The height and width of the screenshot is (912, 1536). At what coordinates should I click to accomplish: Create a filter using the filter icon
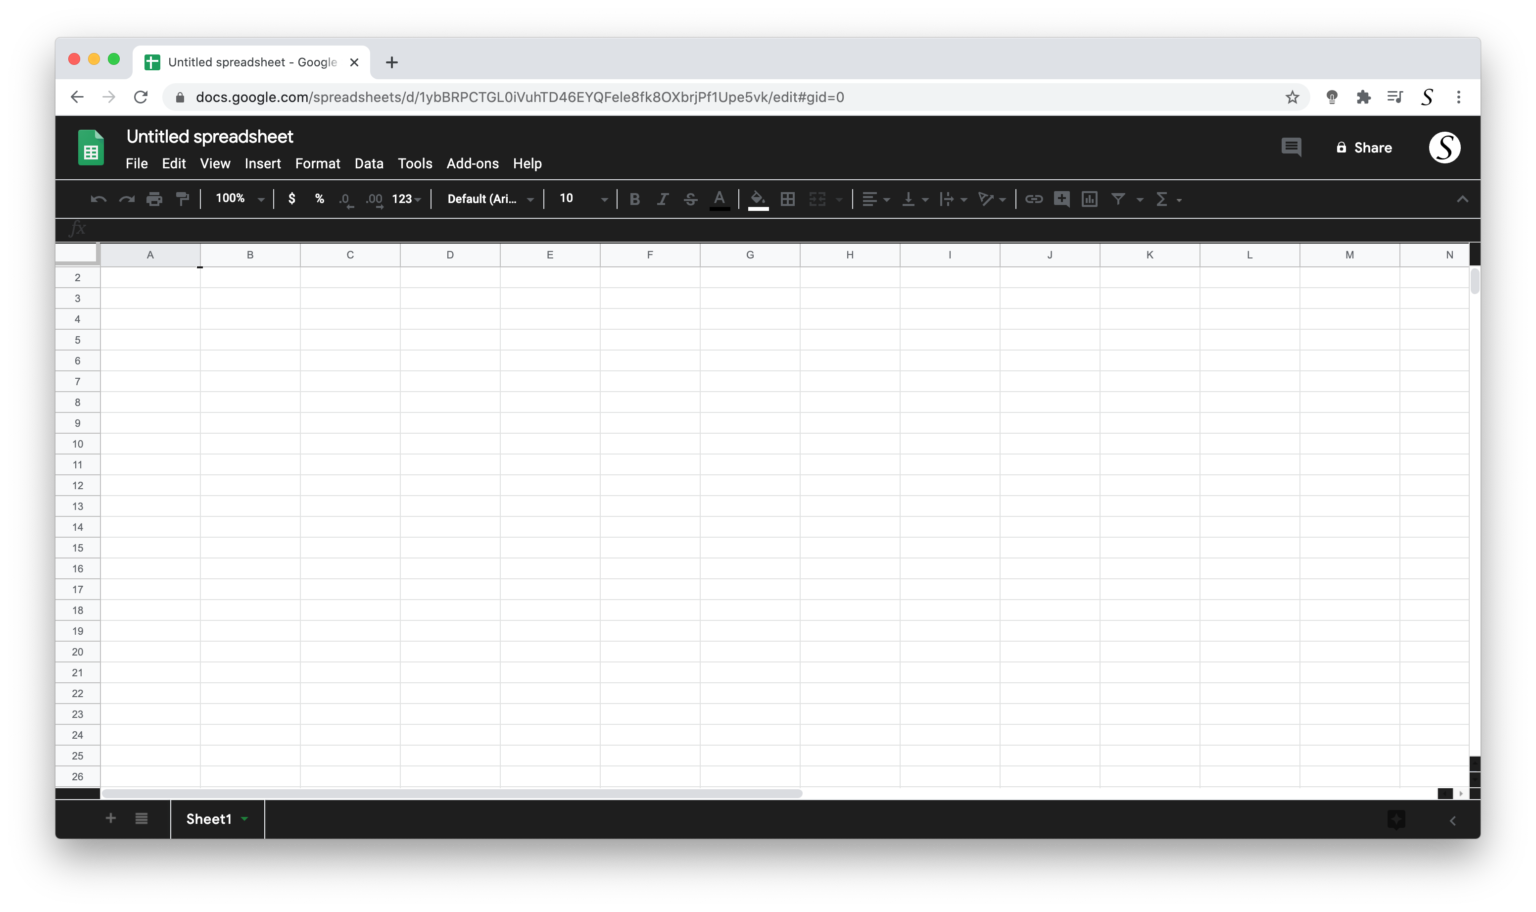point(1119,199)
